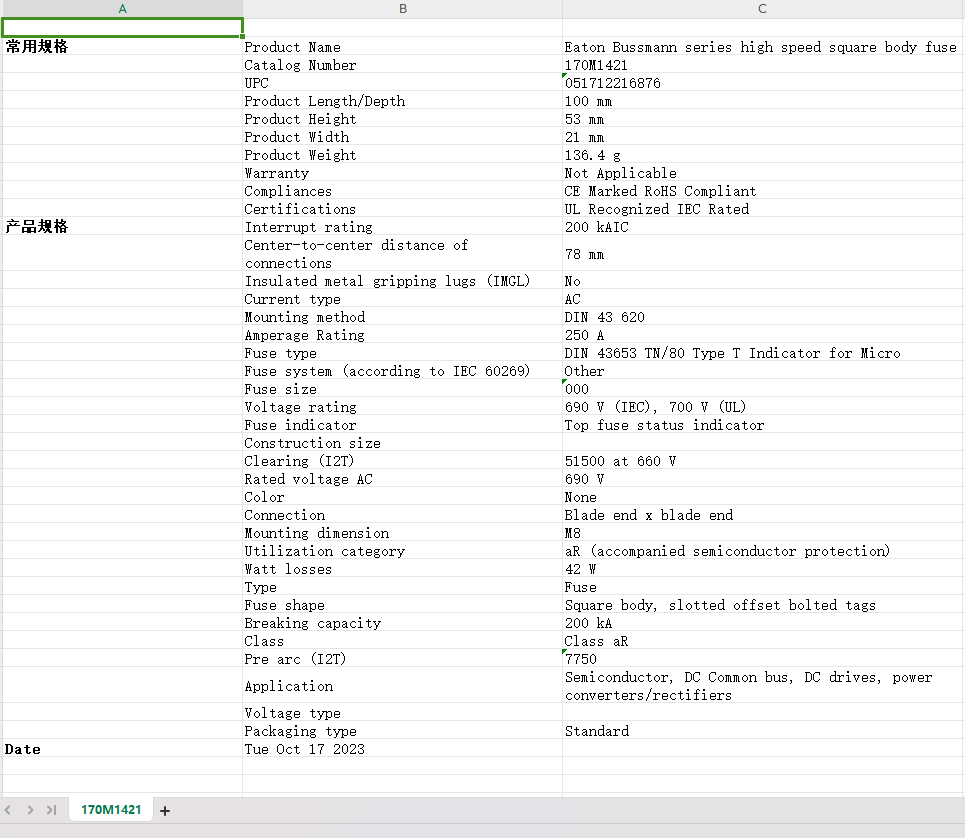Image resolution: width=965 pixels, height=838 pixels.
Task: Select 'UL Recognized IEC Rated' cell
Action: coord(763,209)
